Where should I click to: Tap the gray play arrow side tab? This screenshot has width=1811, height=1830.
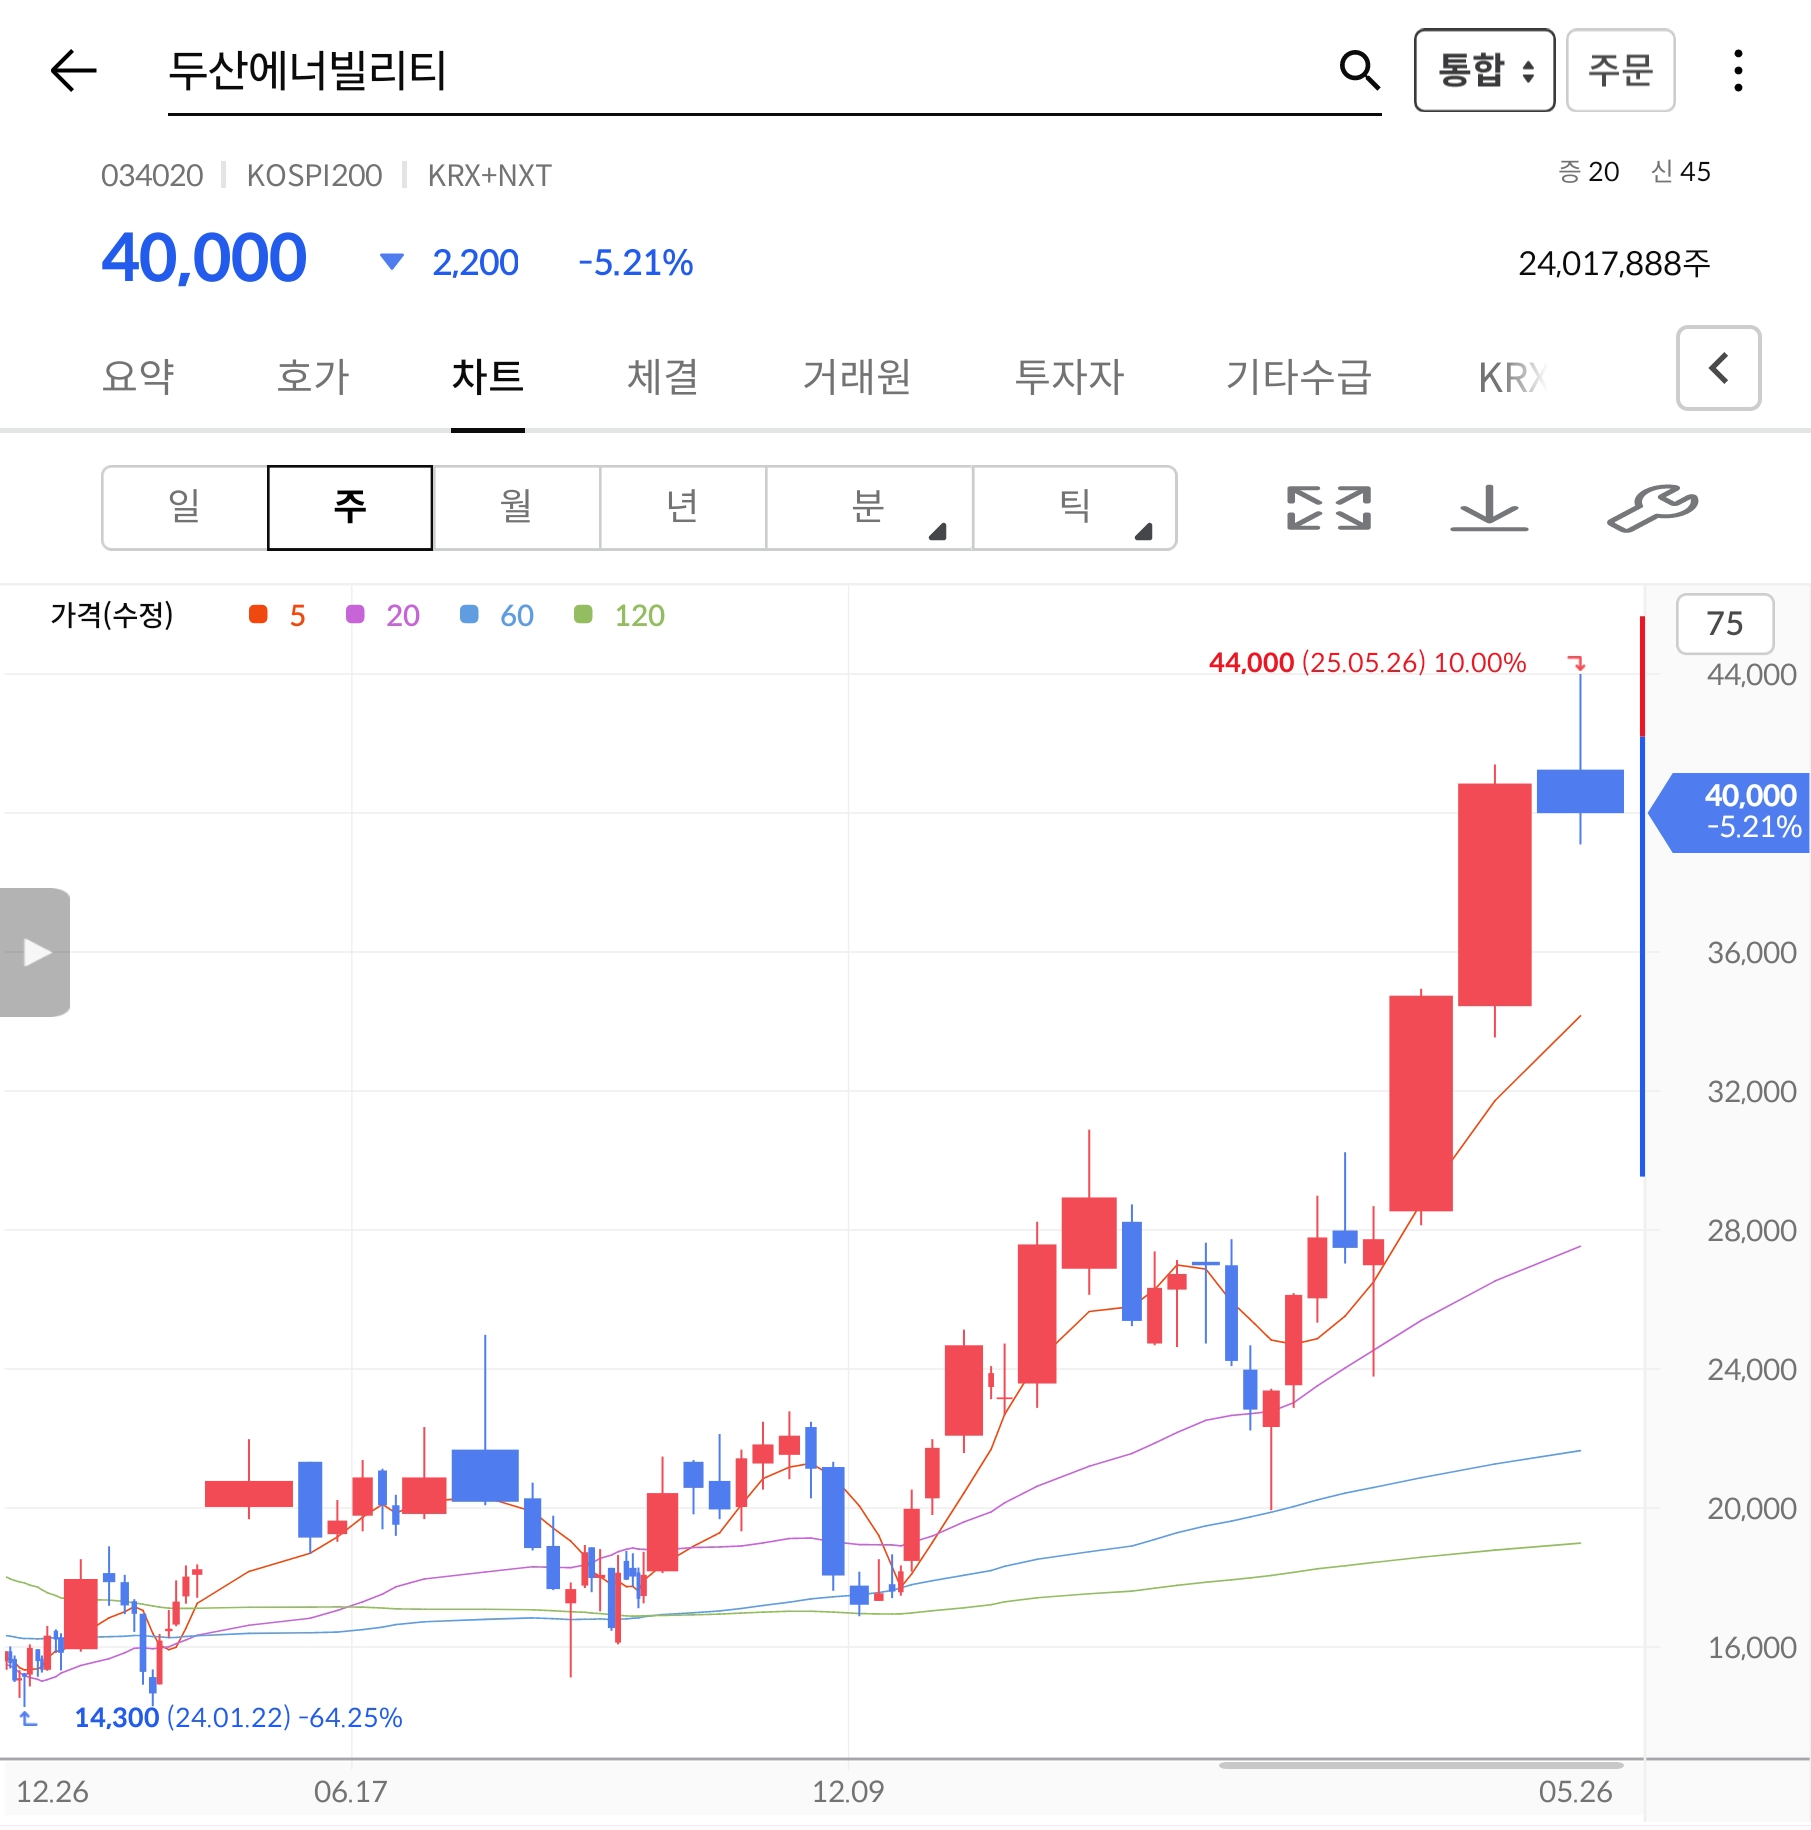pos(35,952)
